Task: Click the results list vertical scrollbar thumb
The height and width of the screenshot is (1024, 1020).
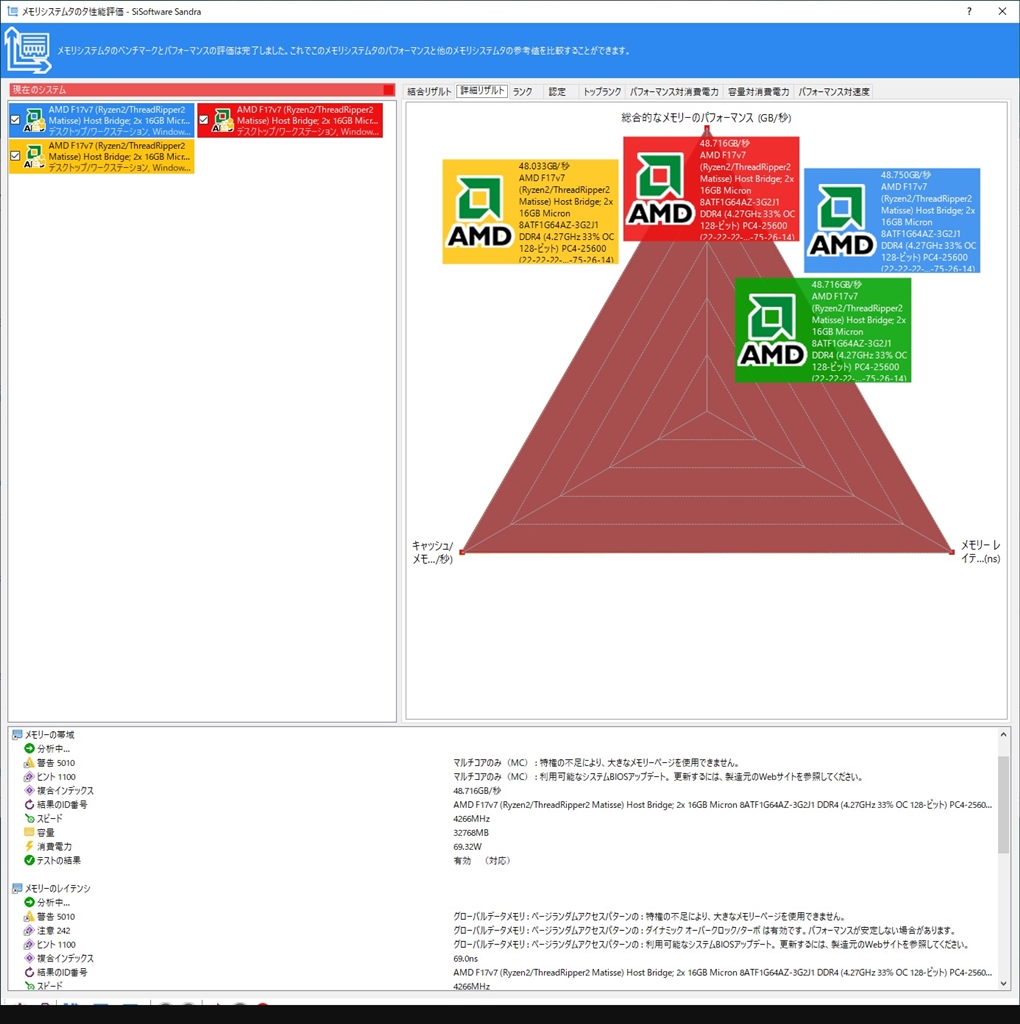Action: (1004, 804)
